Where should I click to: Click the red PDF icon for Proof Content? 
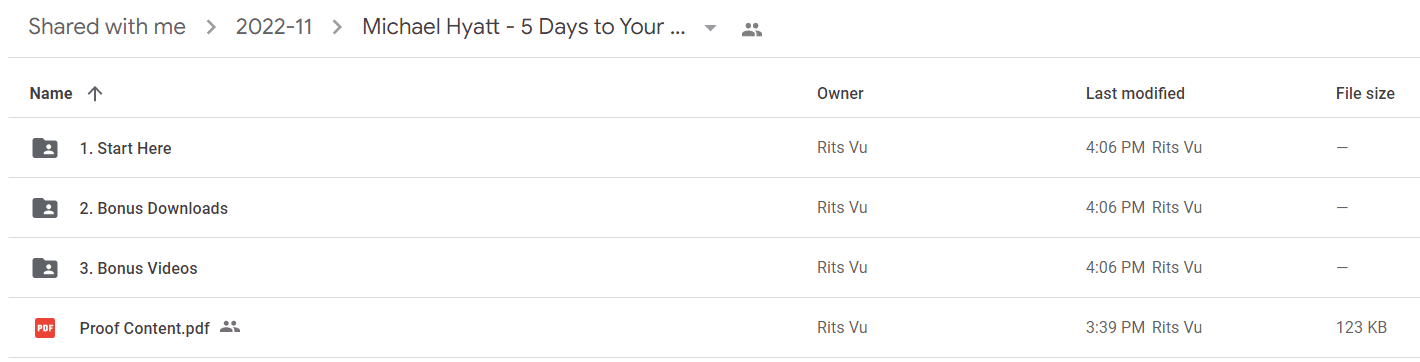coord(45,328)
